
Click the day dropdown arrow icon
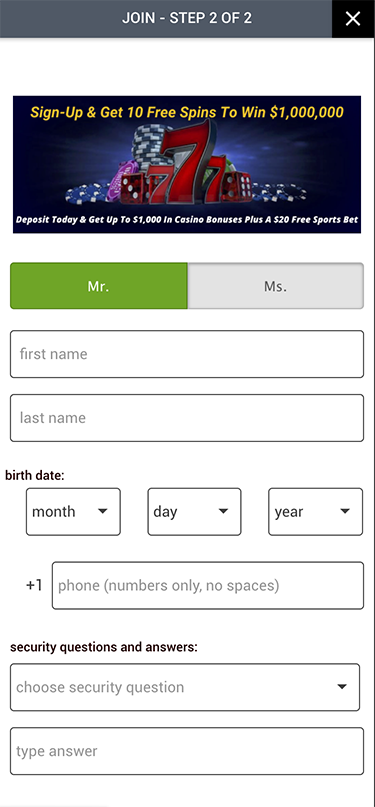(x=223, y=511)
